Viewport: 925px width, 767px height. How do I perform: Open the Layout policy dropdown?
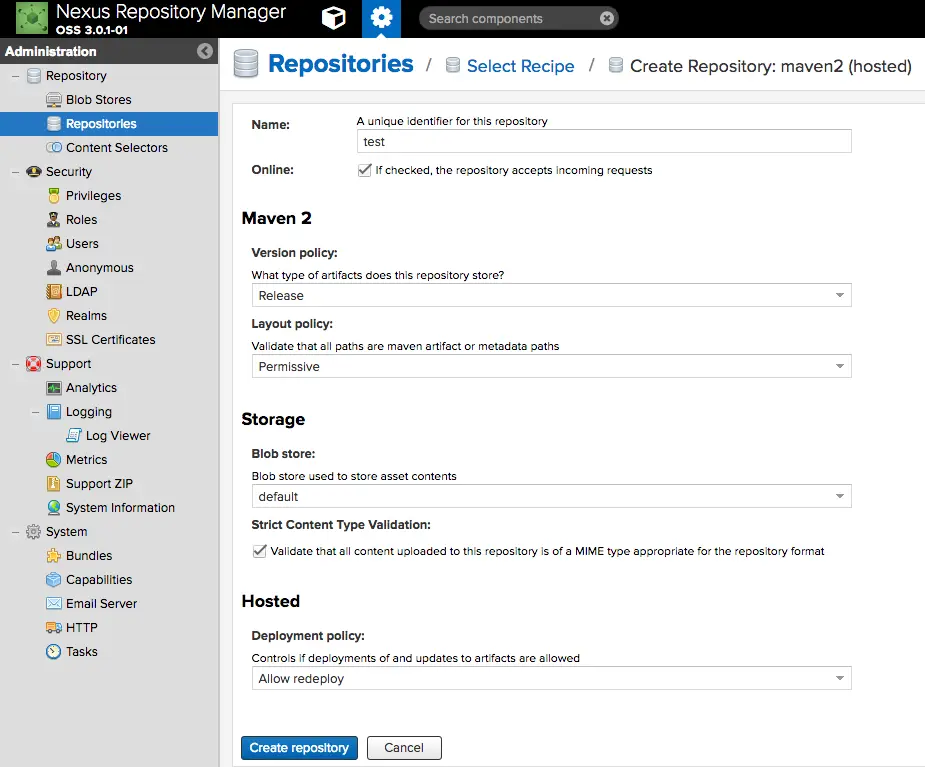click(552, 366)
